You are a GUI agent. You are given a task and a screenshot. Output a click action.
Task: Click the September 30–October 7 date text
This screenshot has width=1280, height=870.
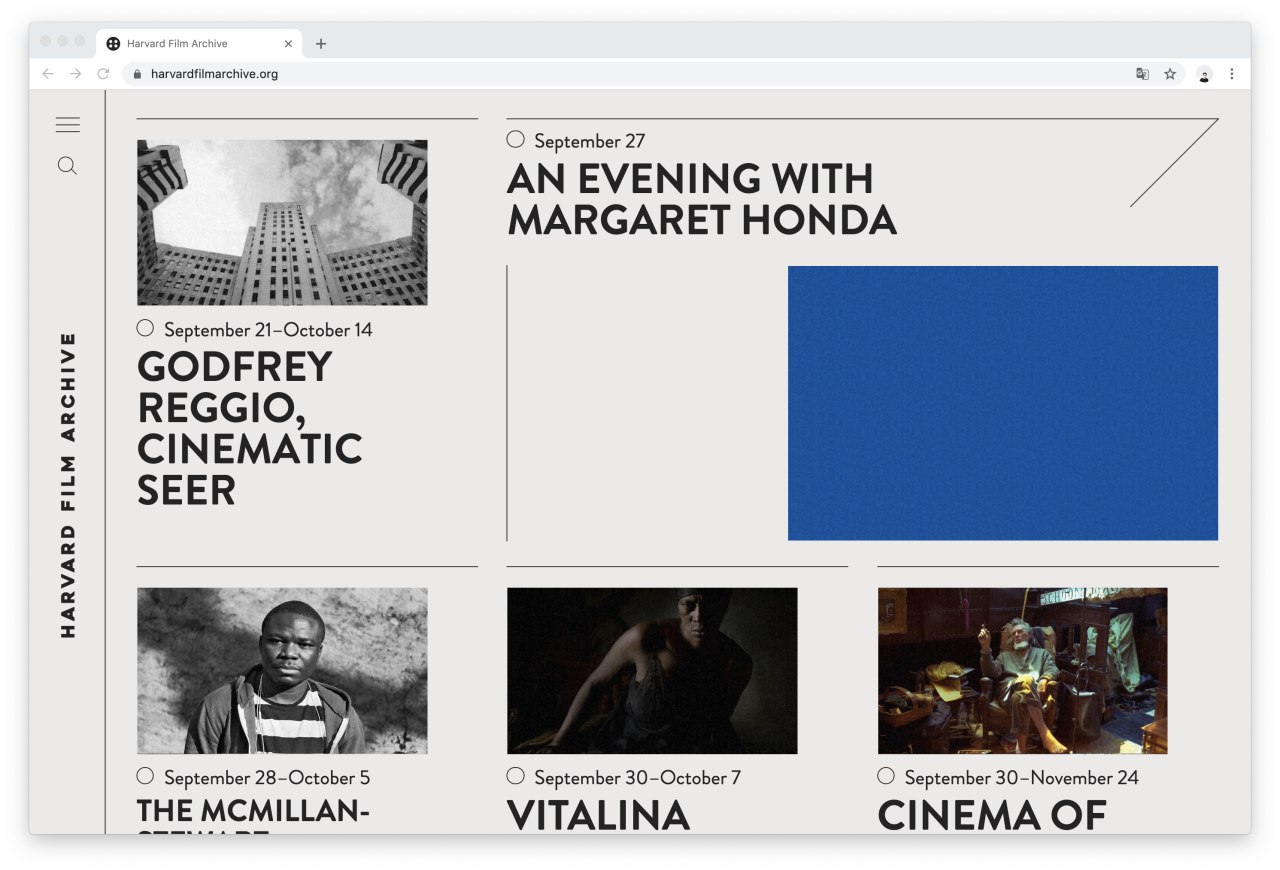coord(638,778)
